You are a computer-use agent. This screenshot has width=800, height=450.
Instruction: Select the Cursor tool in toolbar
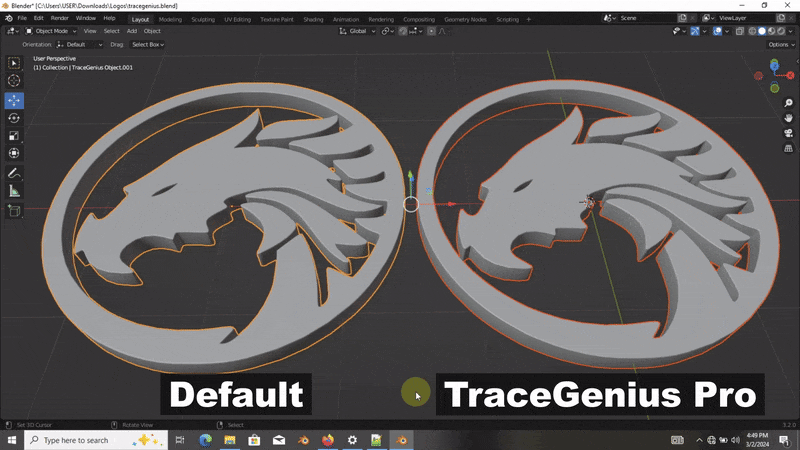(14, 81)
